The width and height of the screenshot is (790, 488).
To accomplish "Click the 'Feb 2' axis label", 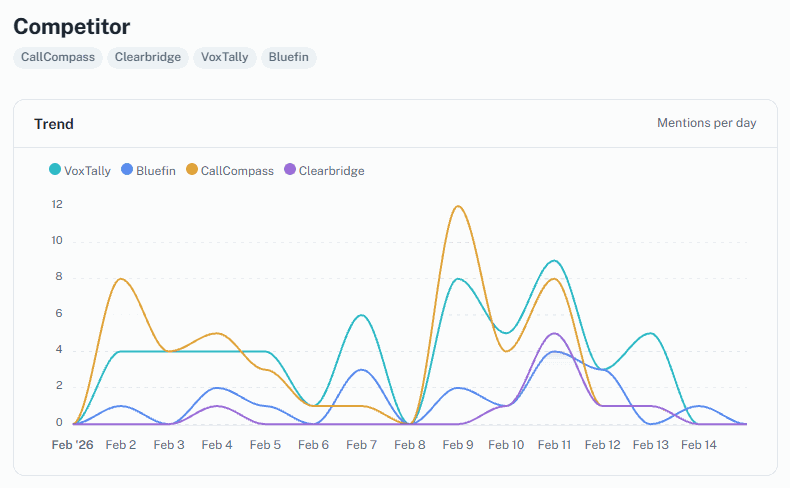I will click(x=121, y=445).
